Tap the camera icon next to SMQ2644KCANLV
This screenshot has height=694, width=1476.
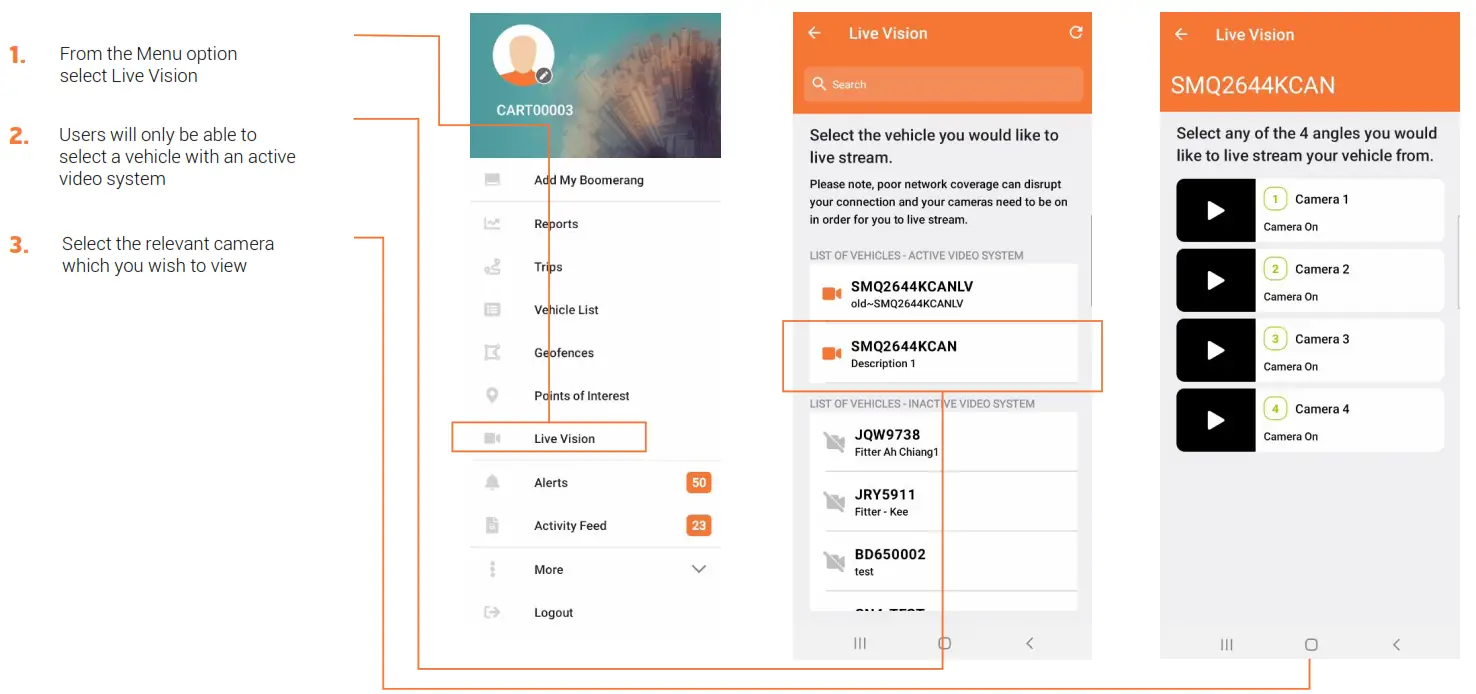(831, 293)
